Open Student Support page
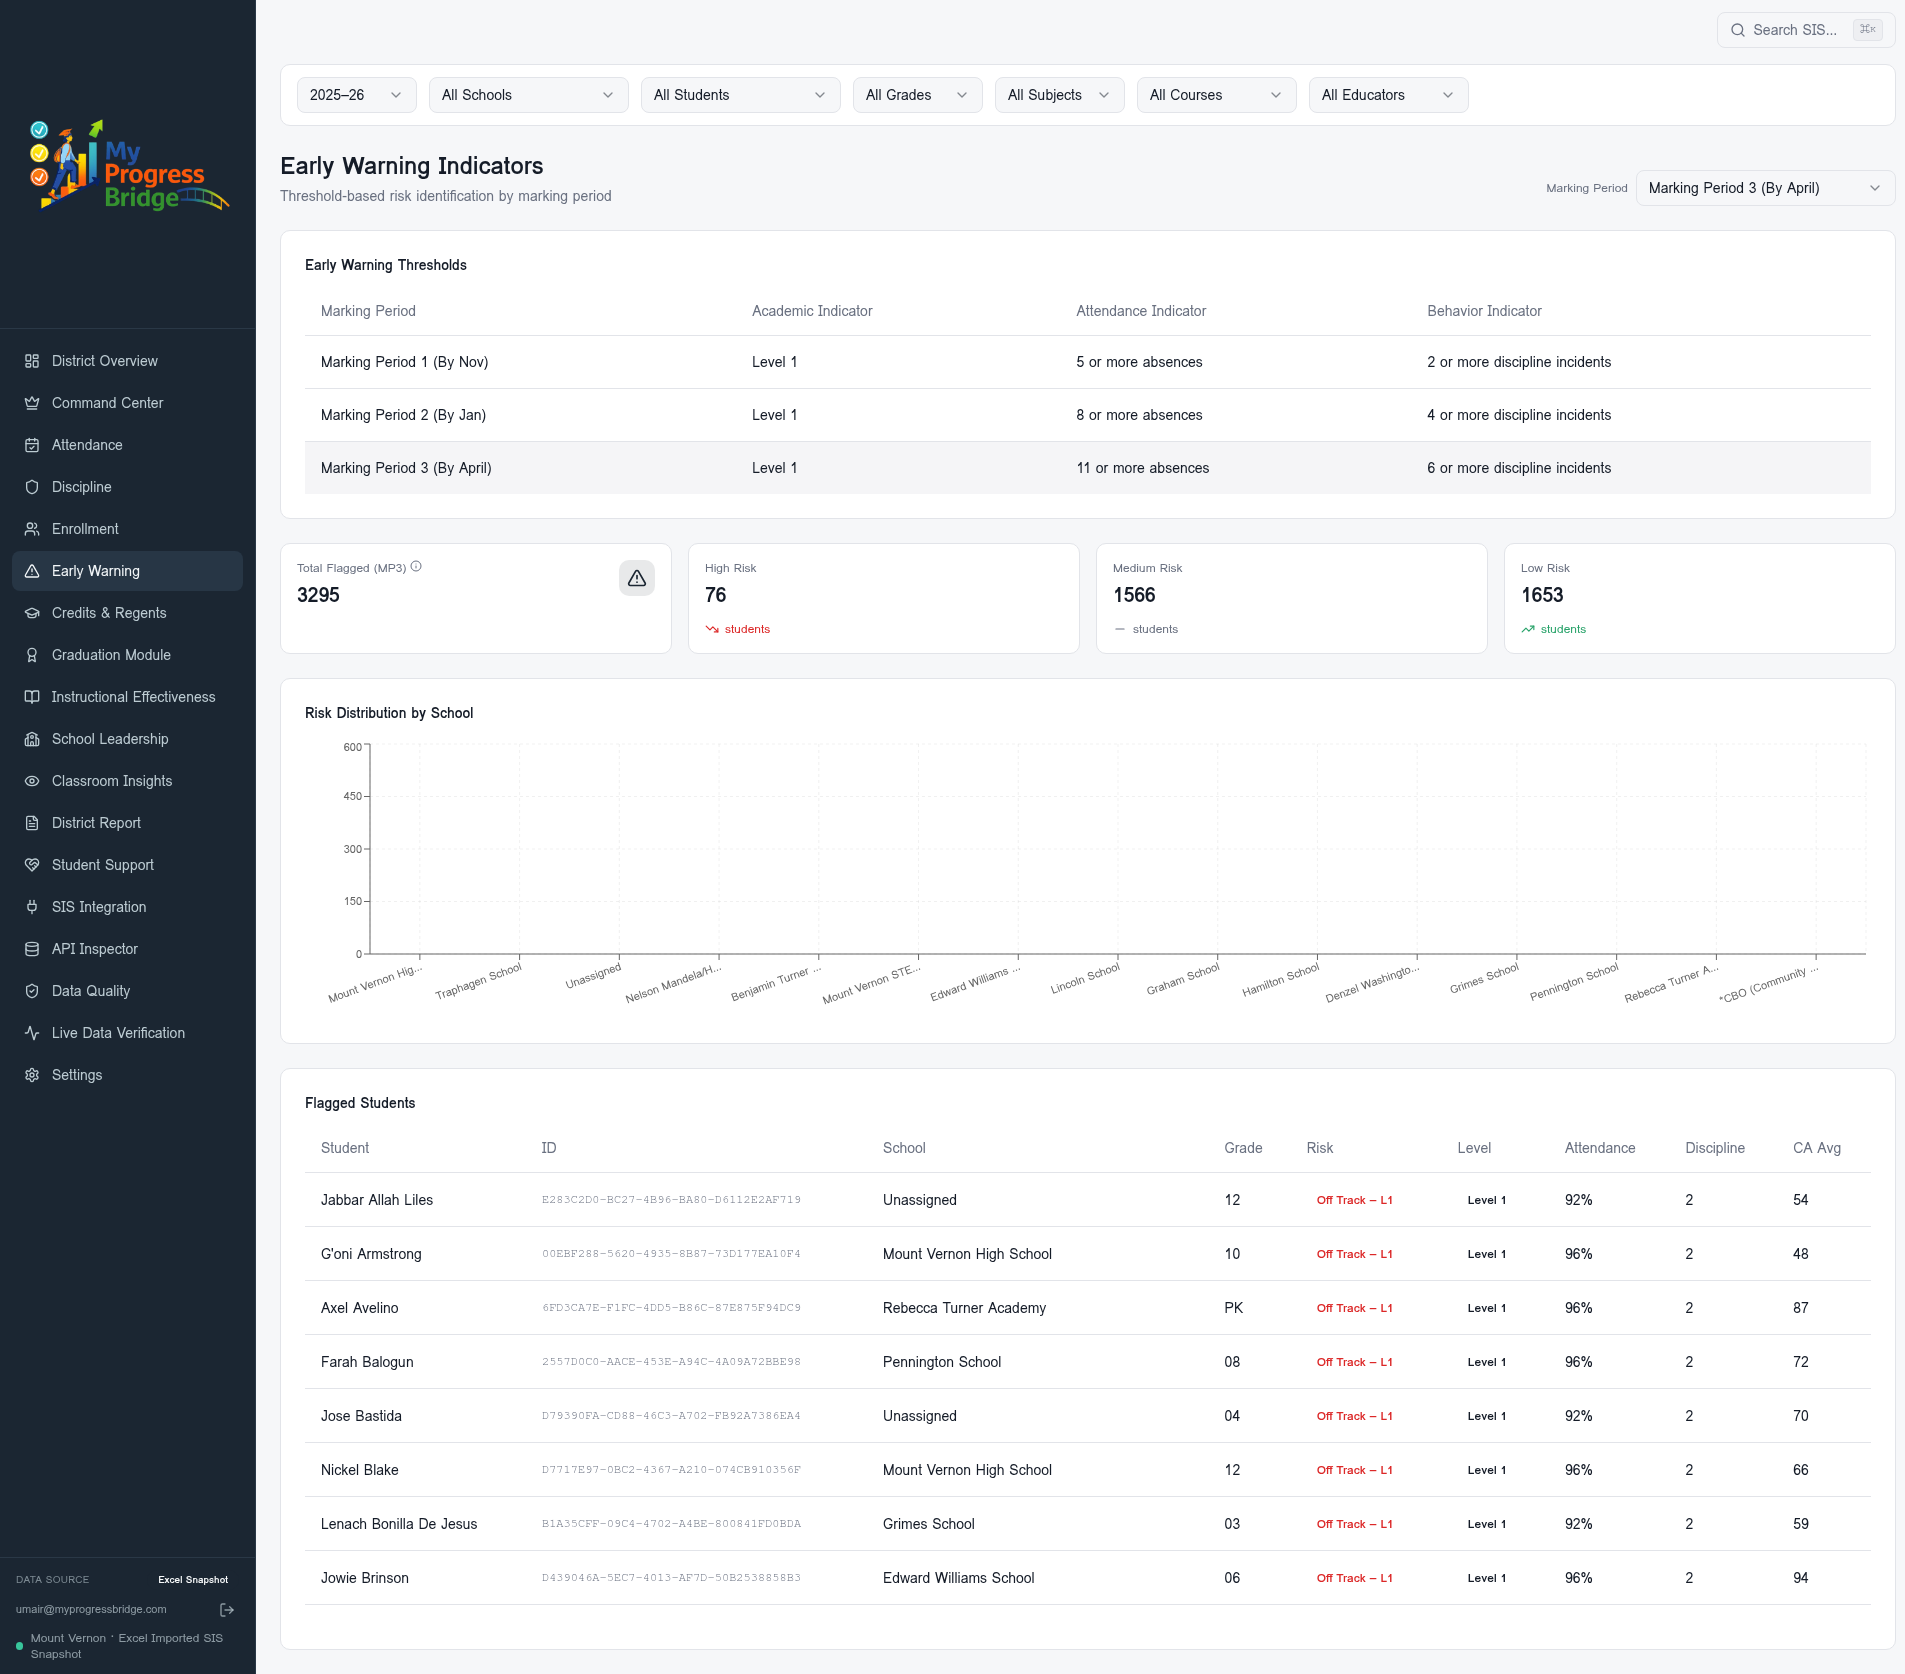This screenshot has width=1905, height=1674. point(127,865)
